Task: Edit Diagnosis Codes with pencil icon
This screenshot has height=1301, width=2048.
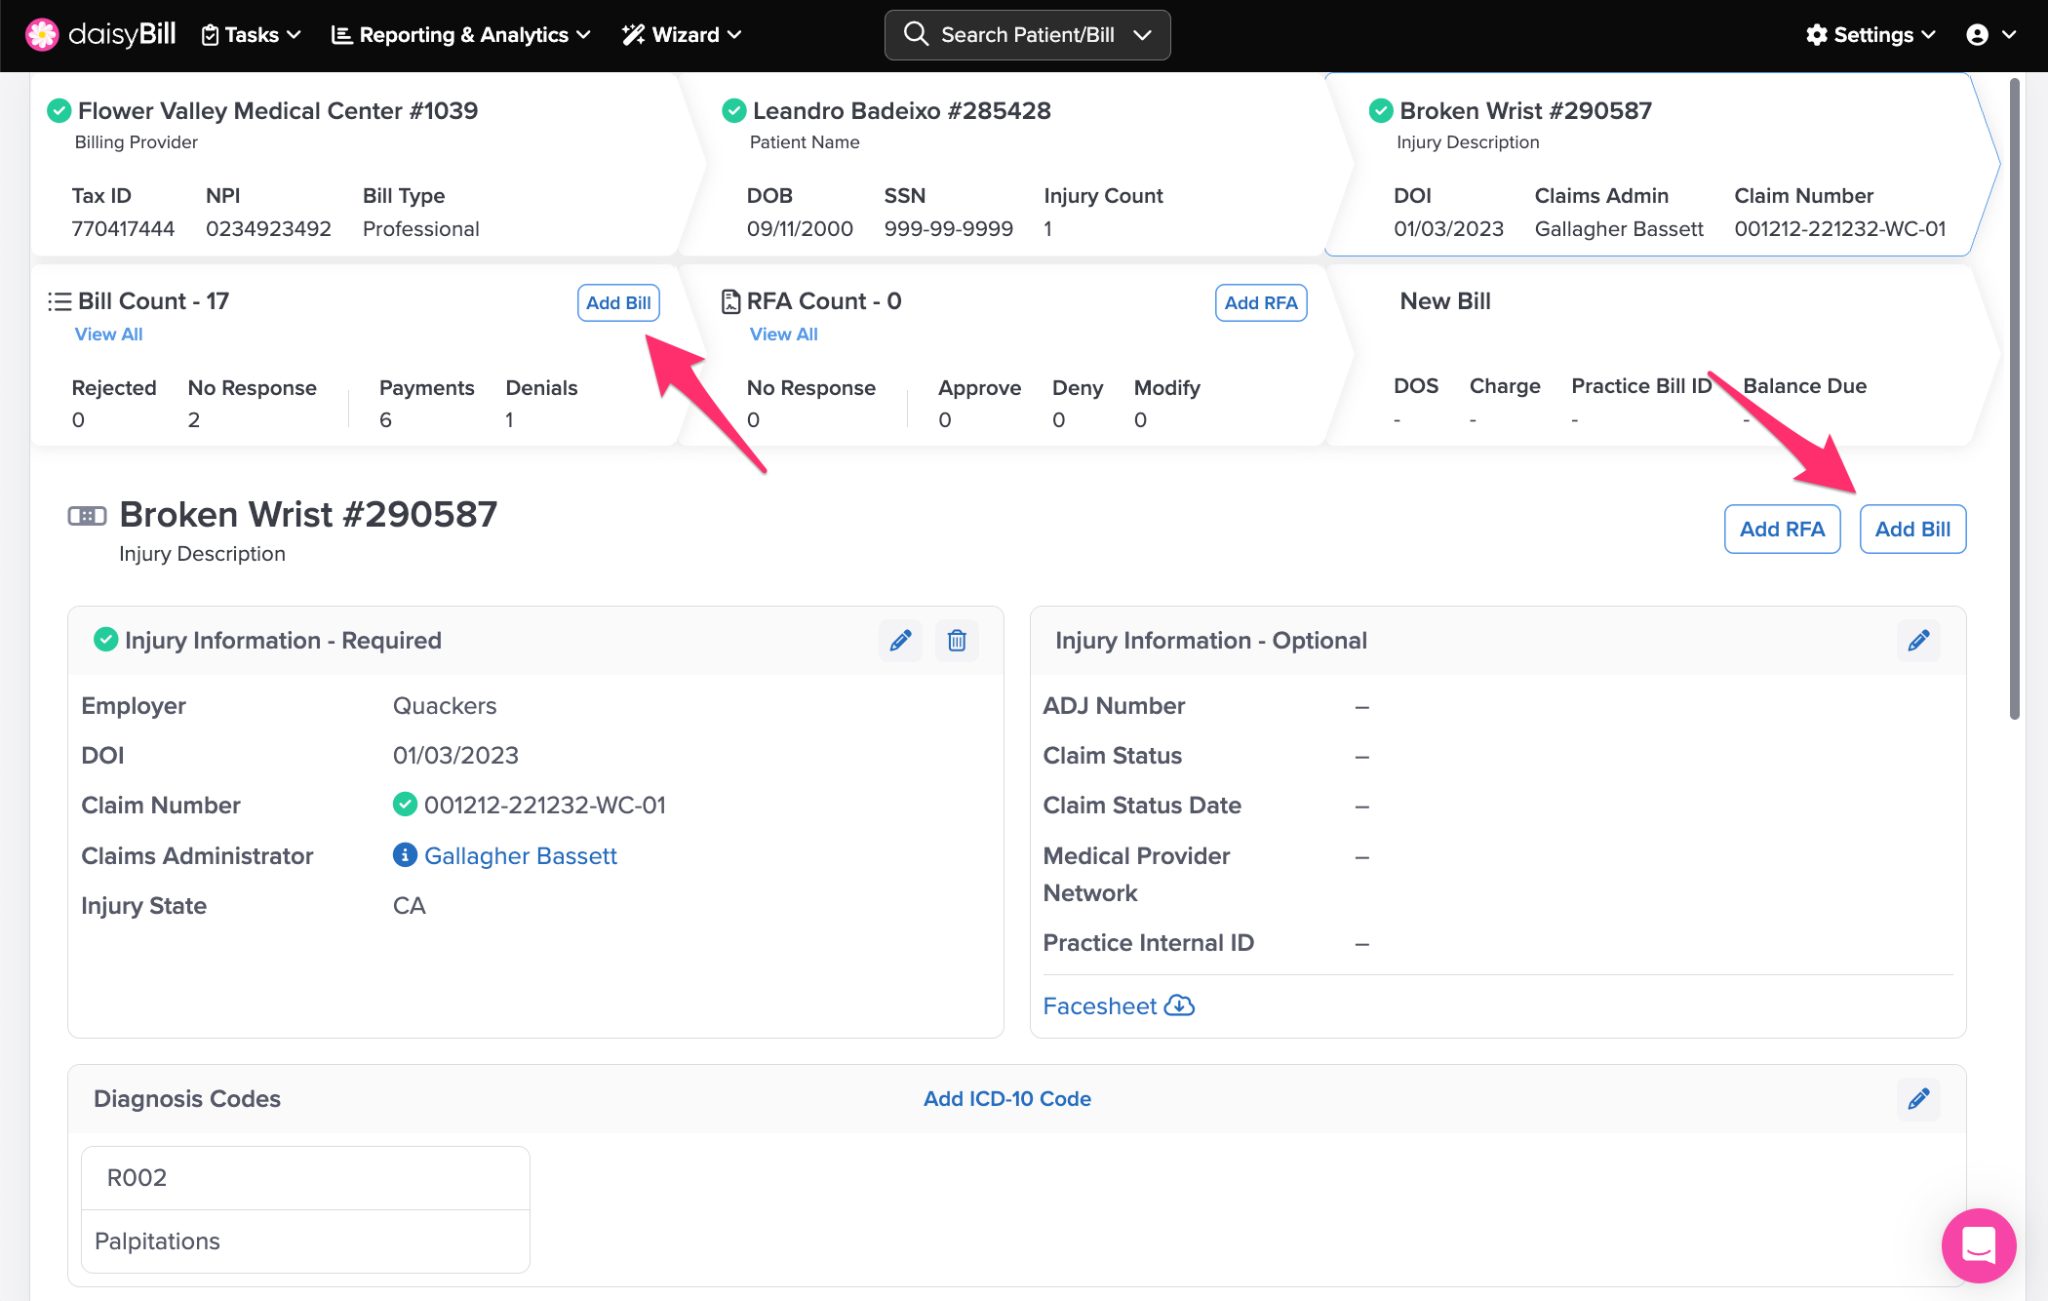Action: [1917, 1099]
